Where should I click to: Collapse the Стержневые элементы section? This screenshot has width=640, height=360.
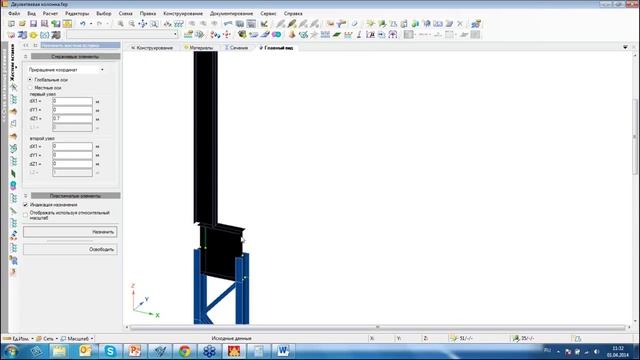pos(26,56)
